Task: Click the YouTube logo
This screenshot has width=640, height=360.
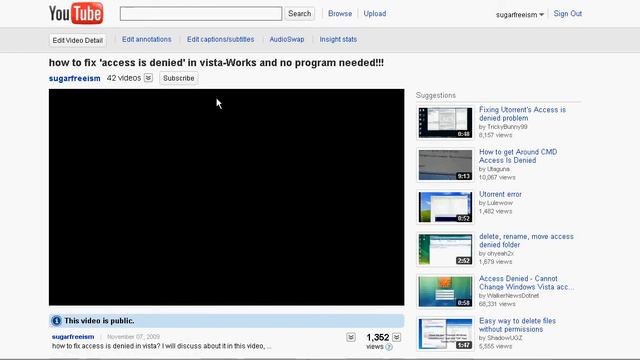Action: (76, 13)
